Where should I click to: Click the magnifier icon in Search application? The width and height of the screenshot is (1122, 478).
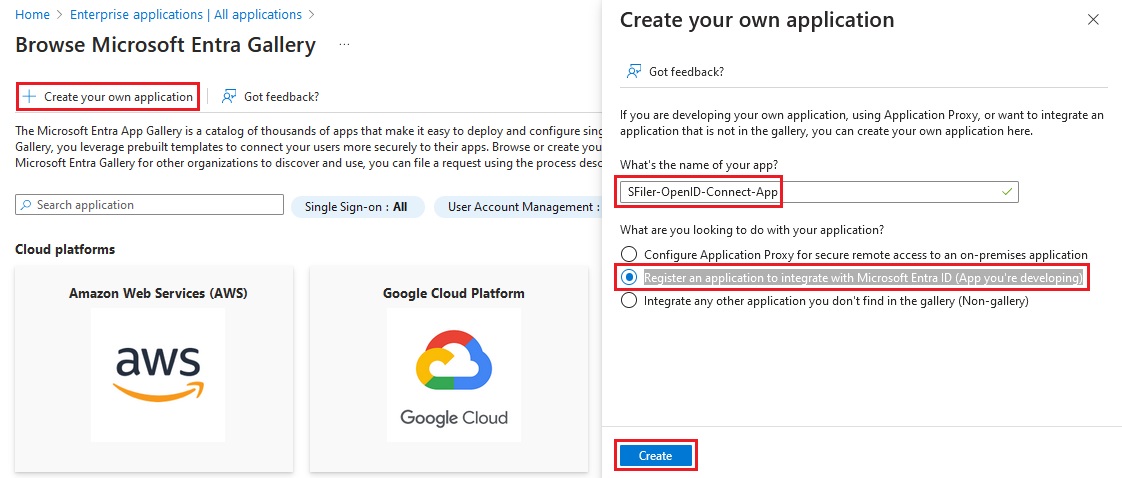tap(26, 205)
